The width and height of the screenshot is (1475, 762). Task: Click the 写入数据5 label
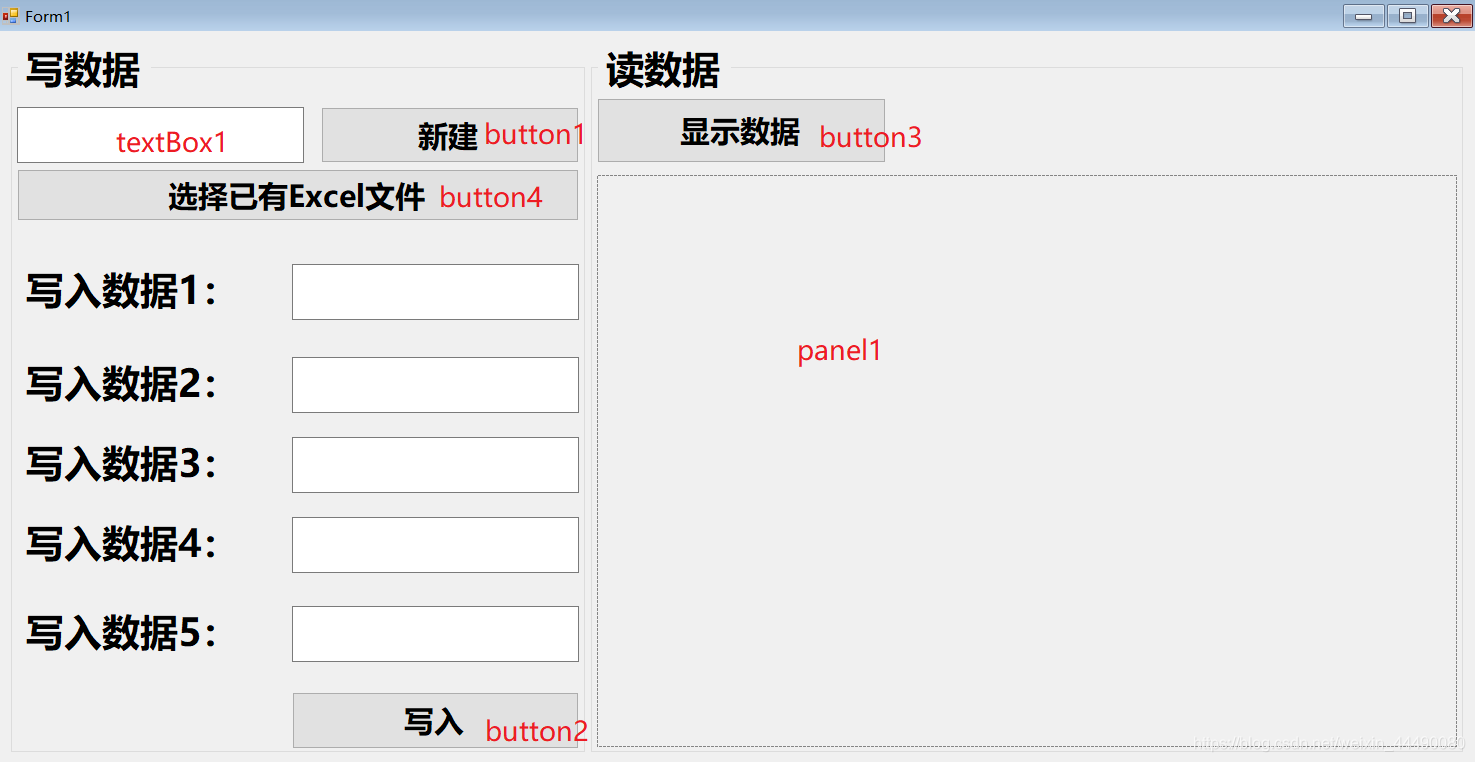coord(121,634)
